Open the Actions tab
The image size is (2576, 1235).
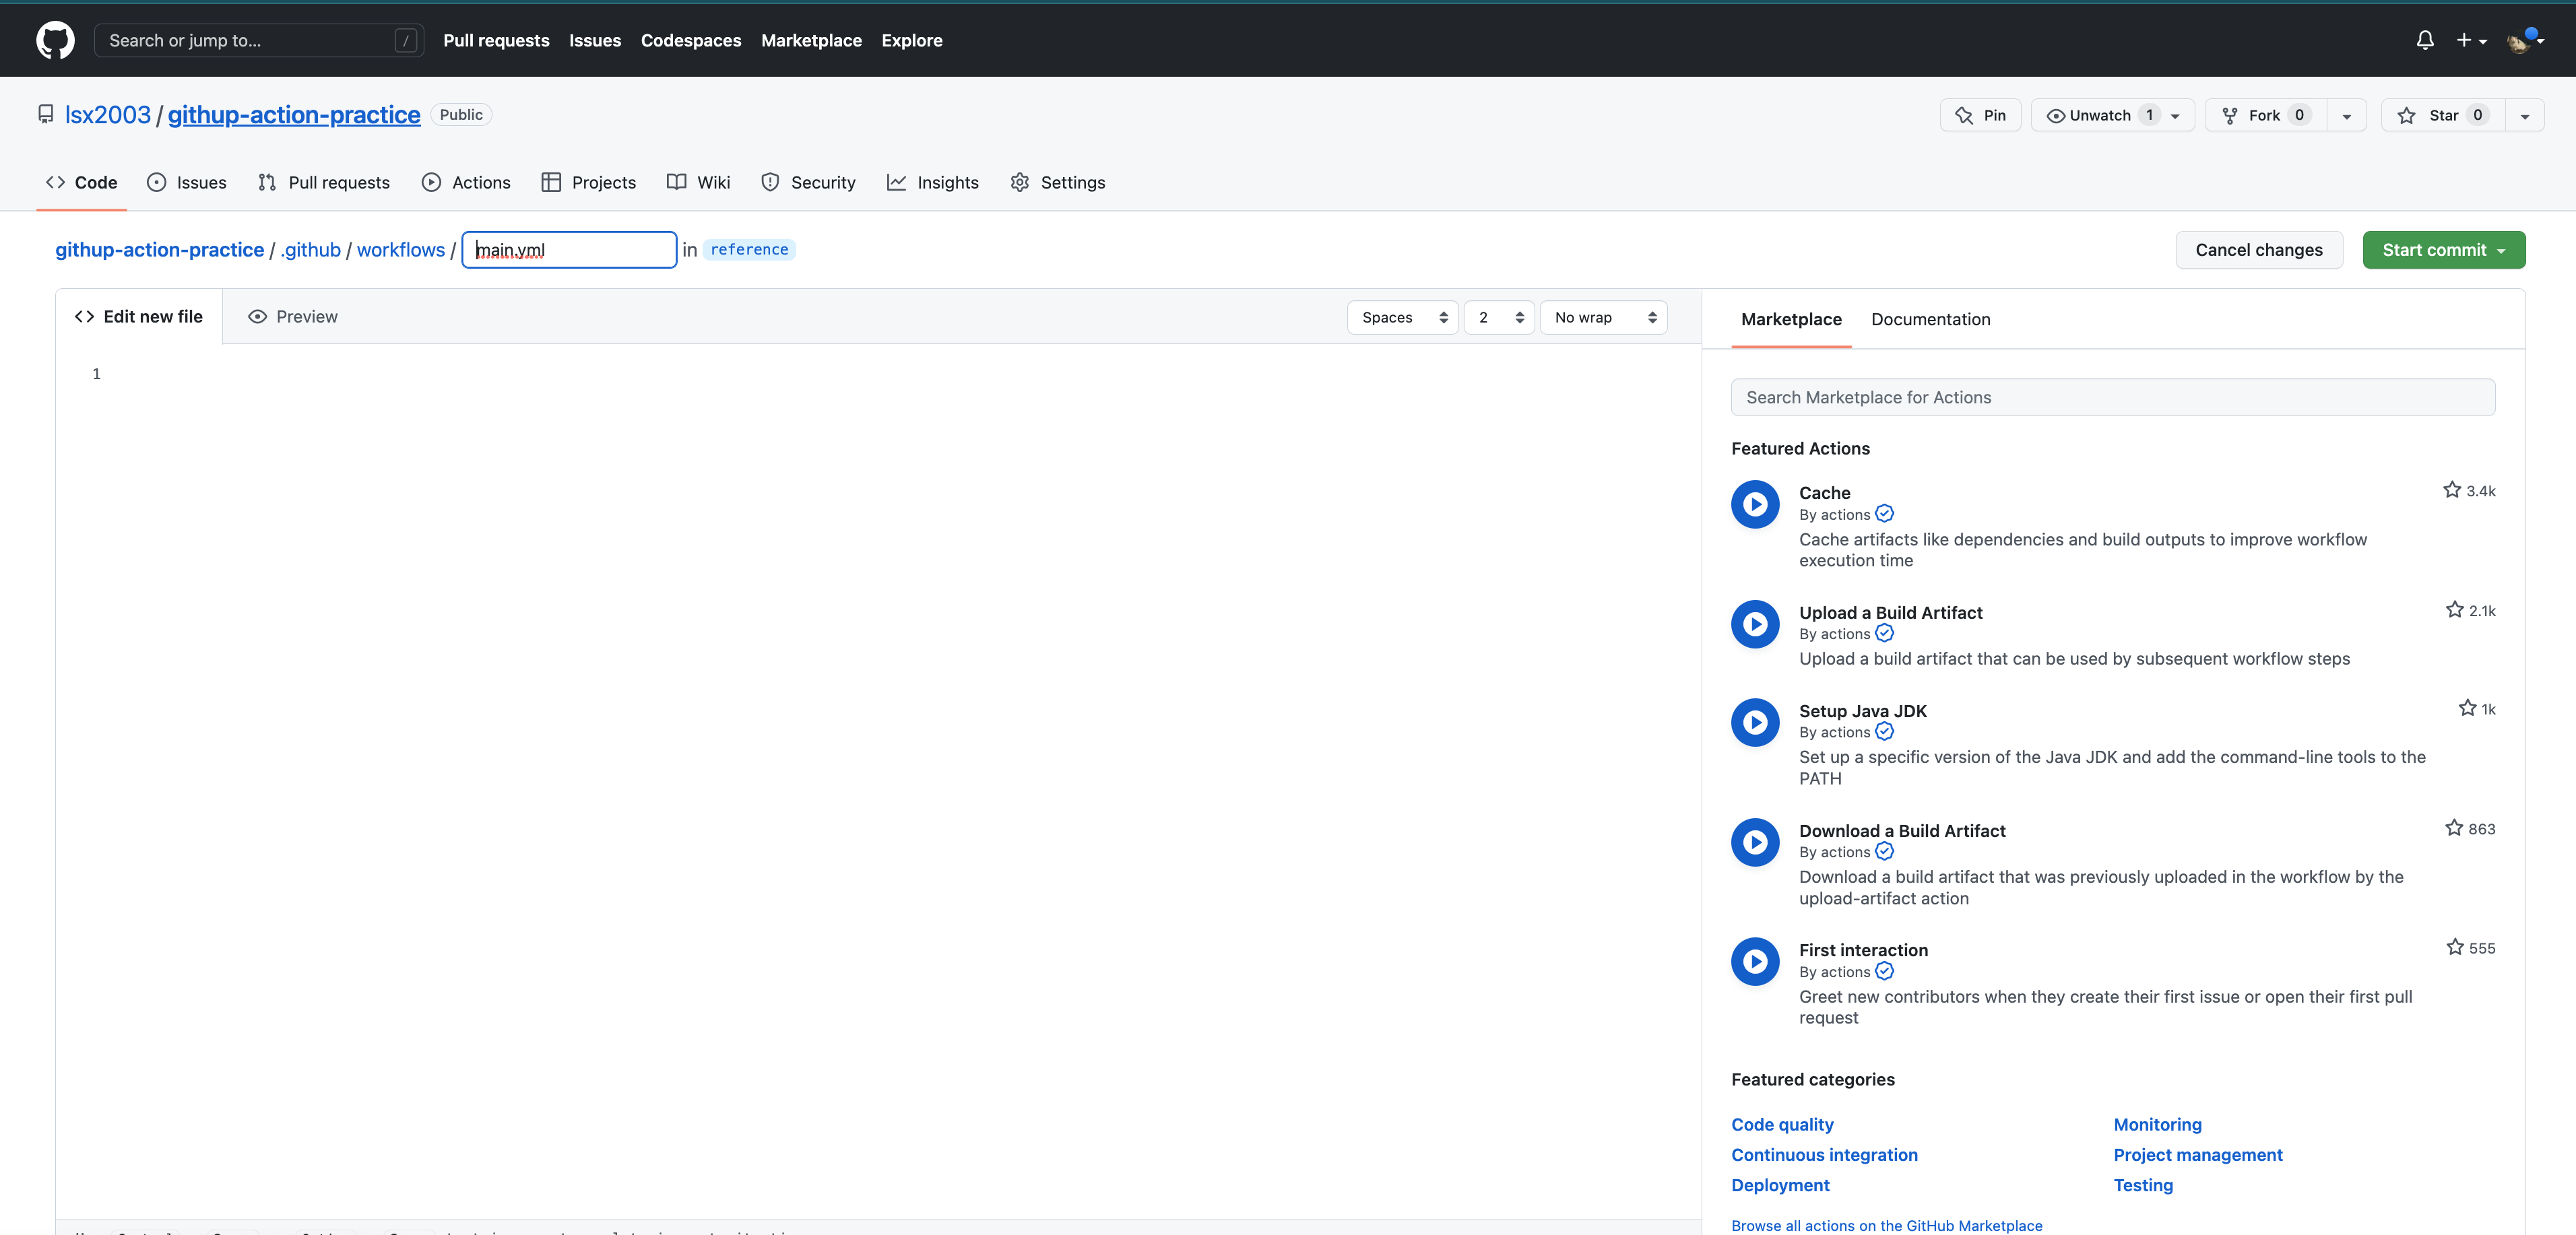[466, 182]
